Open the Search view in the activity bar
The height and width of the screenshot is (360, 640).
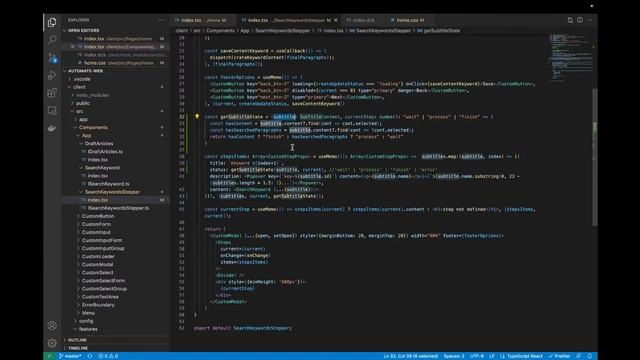[52, 40]
